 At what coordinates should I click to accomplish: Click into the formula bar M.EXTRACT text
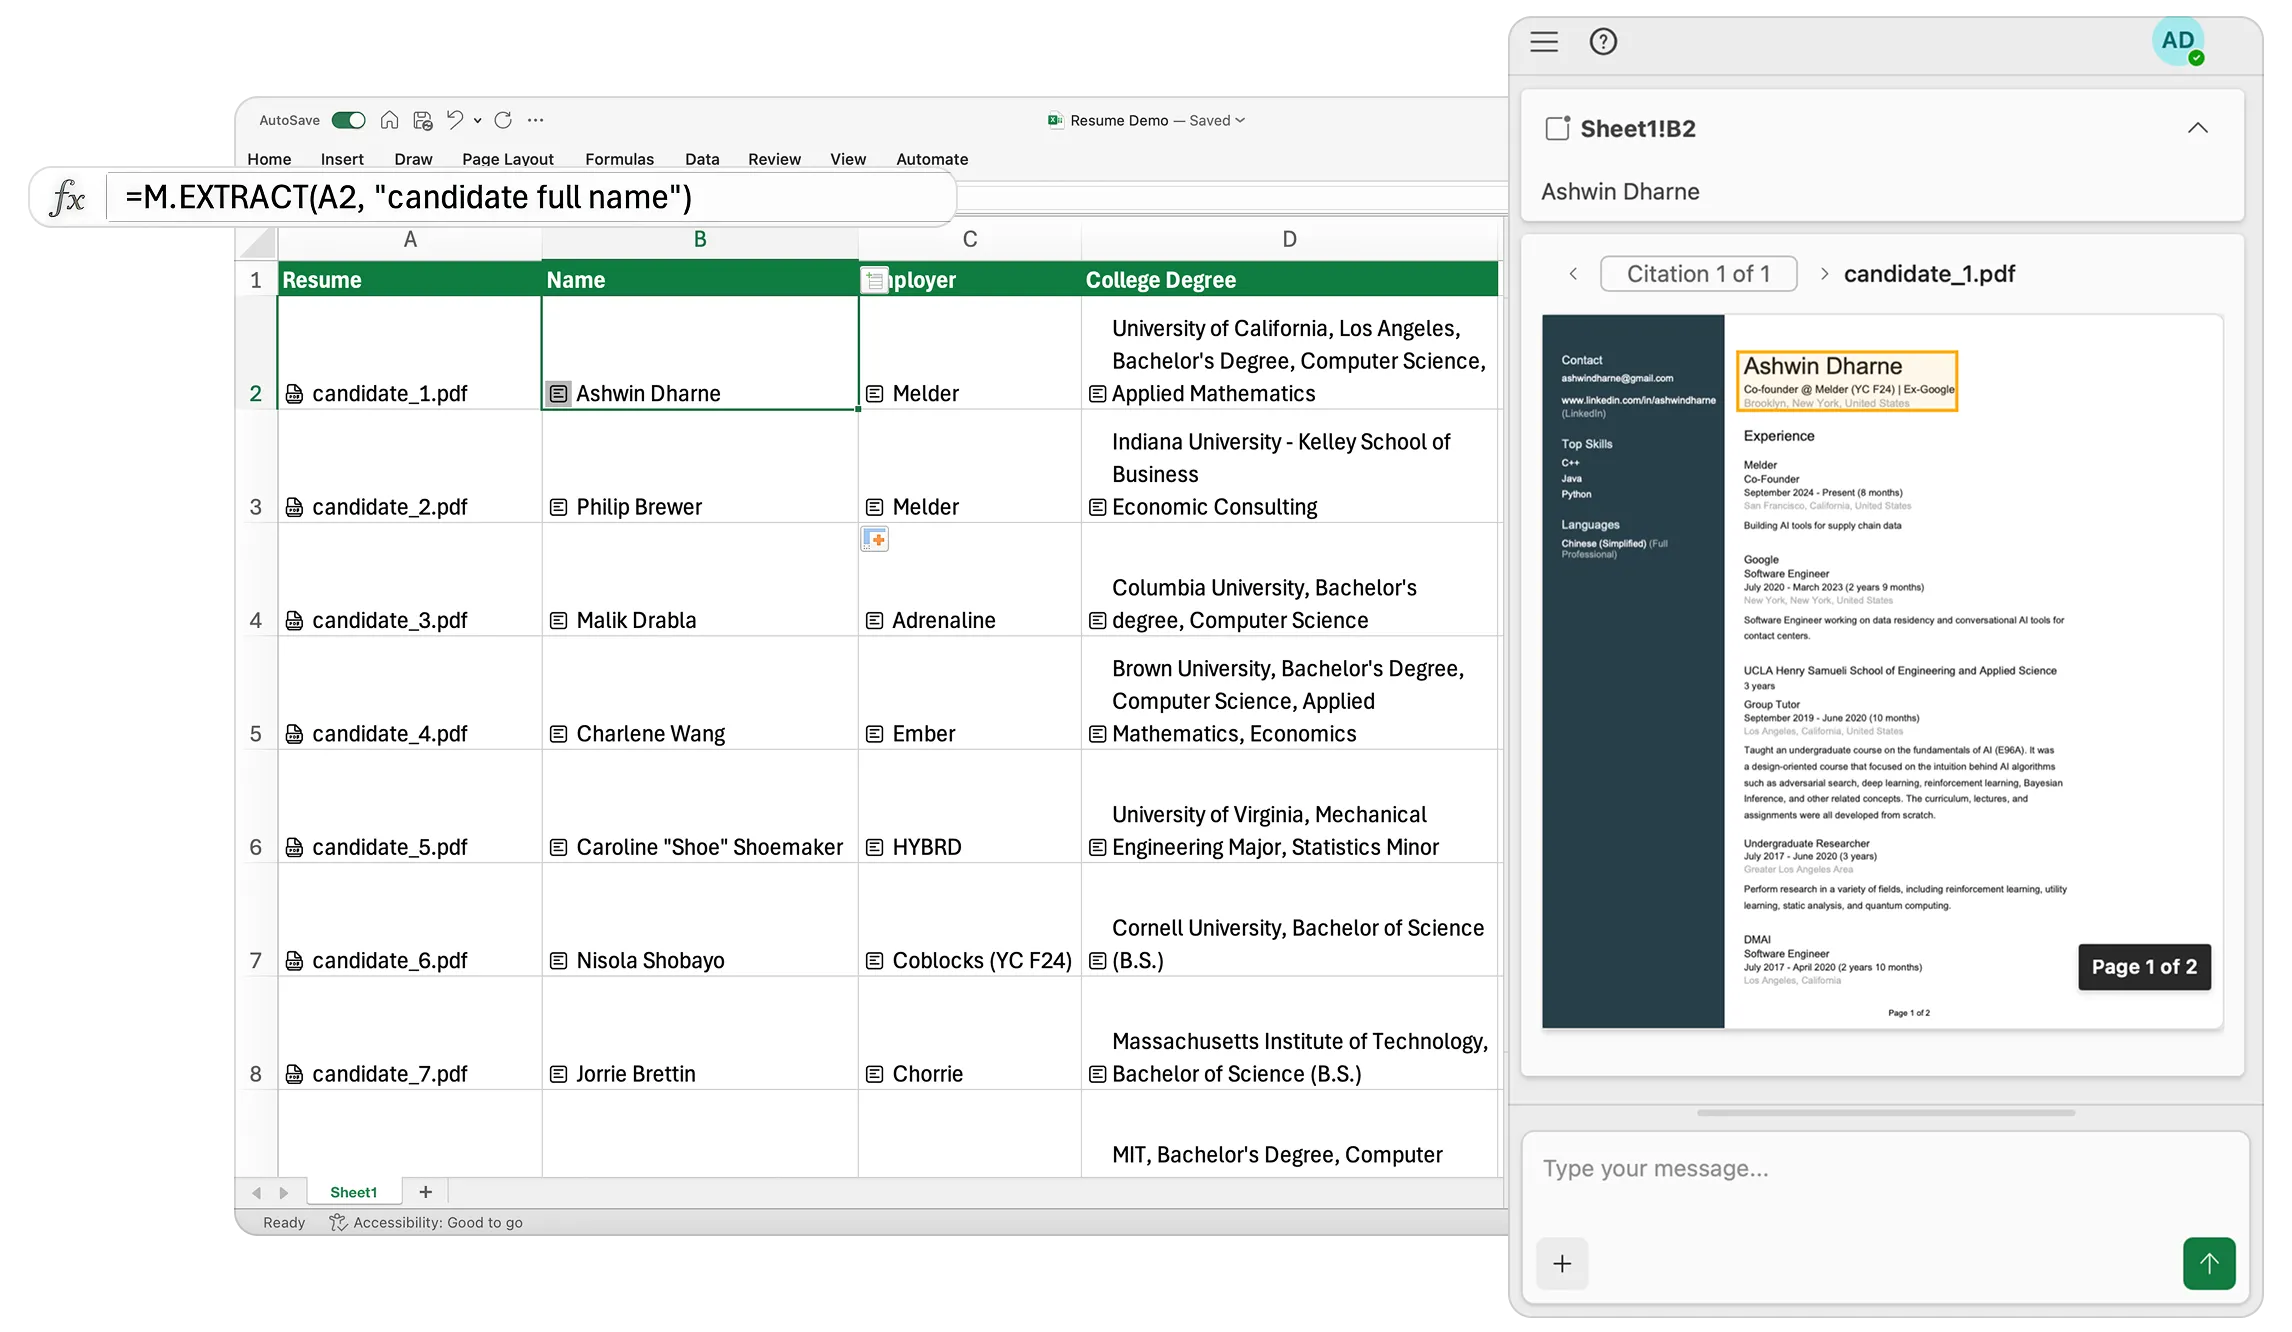coord(408,197)
